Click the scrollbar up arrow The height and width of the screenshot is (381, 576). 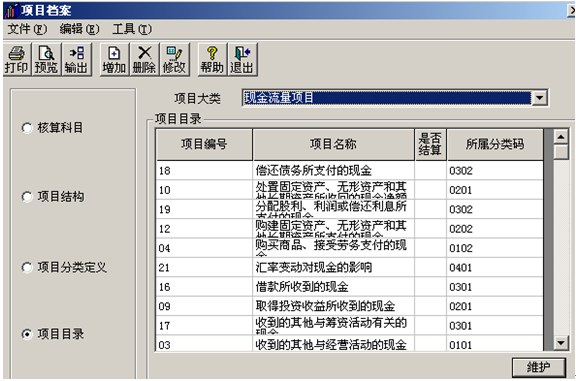pos(561,137)
